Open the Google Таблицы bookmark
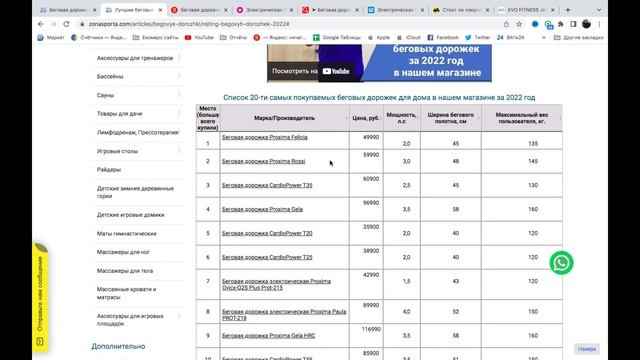The height and width of the screenshot is (360, 640). 337,38
